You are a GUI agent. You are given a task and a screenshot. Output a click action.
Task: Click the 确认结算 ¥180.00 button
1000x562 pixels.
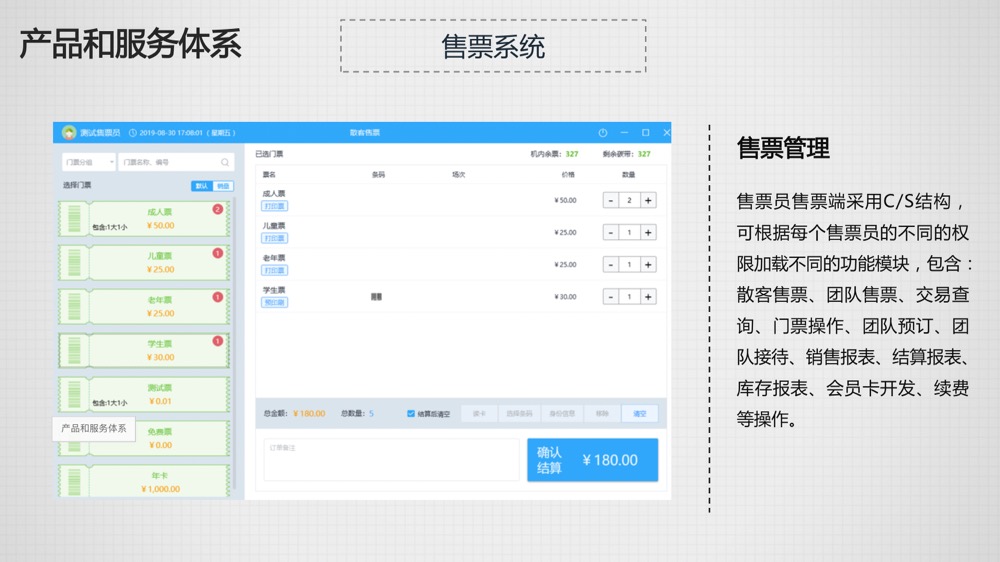592,459
